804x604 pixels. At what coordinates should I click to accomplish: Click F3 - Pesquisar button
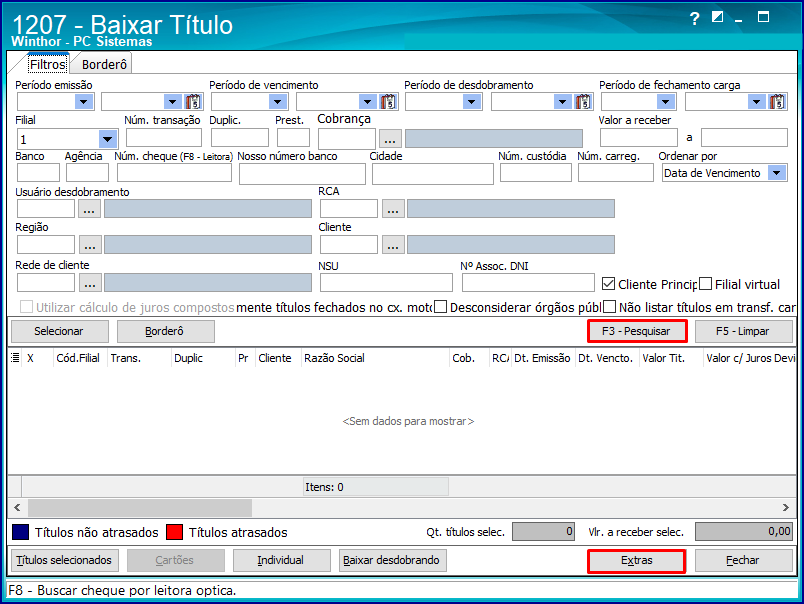click(x=637, y=331)
